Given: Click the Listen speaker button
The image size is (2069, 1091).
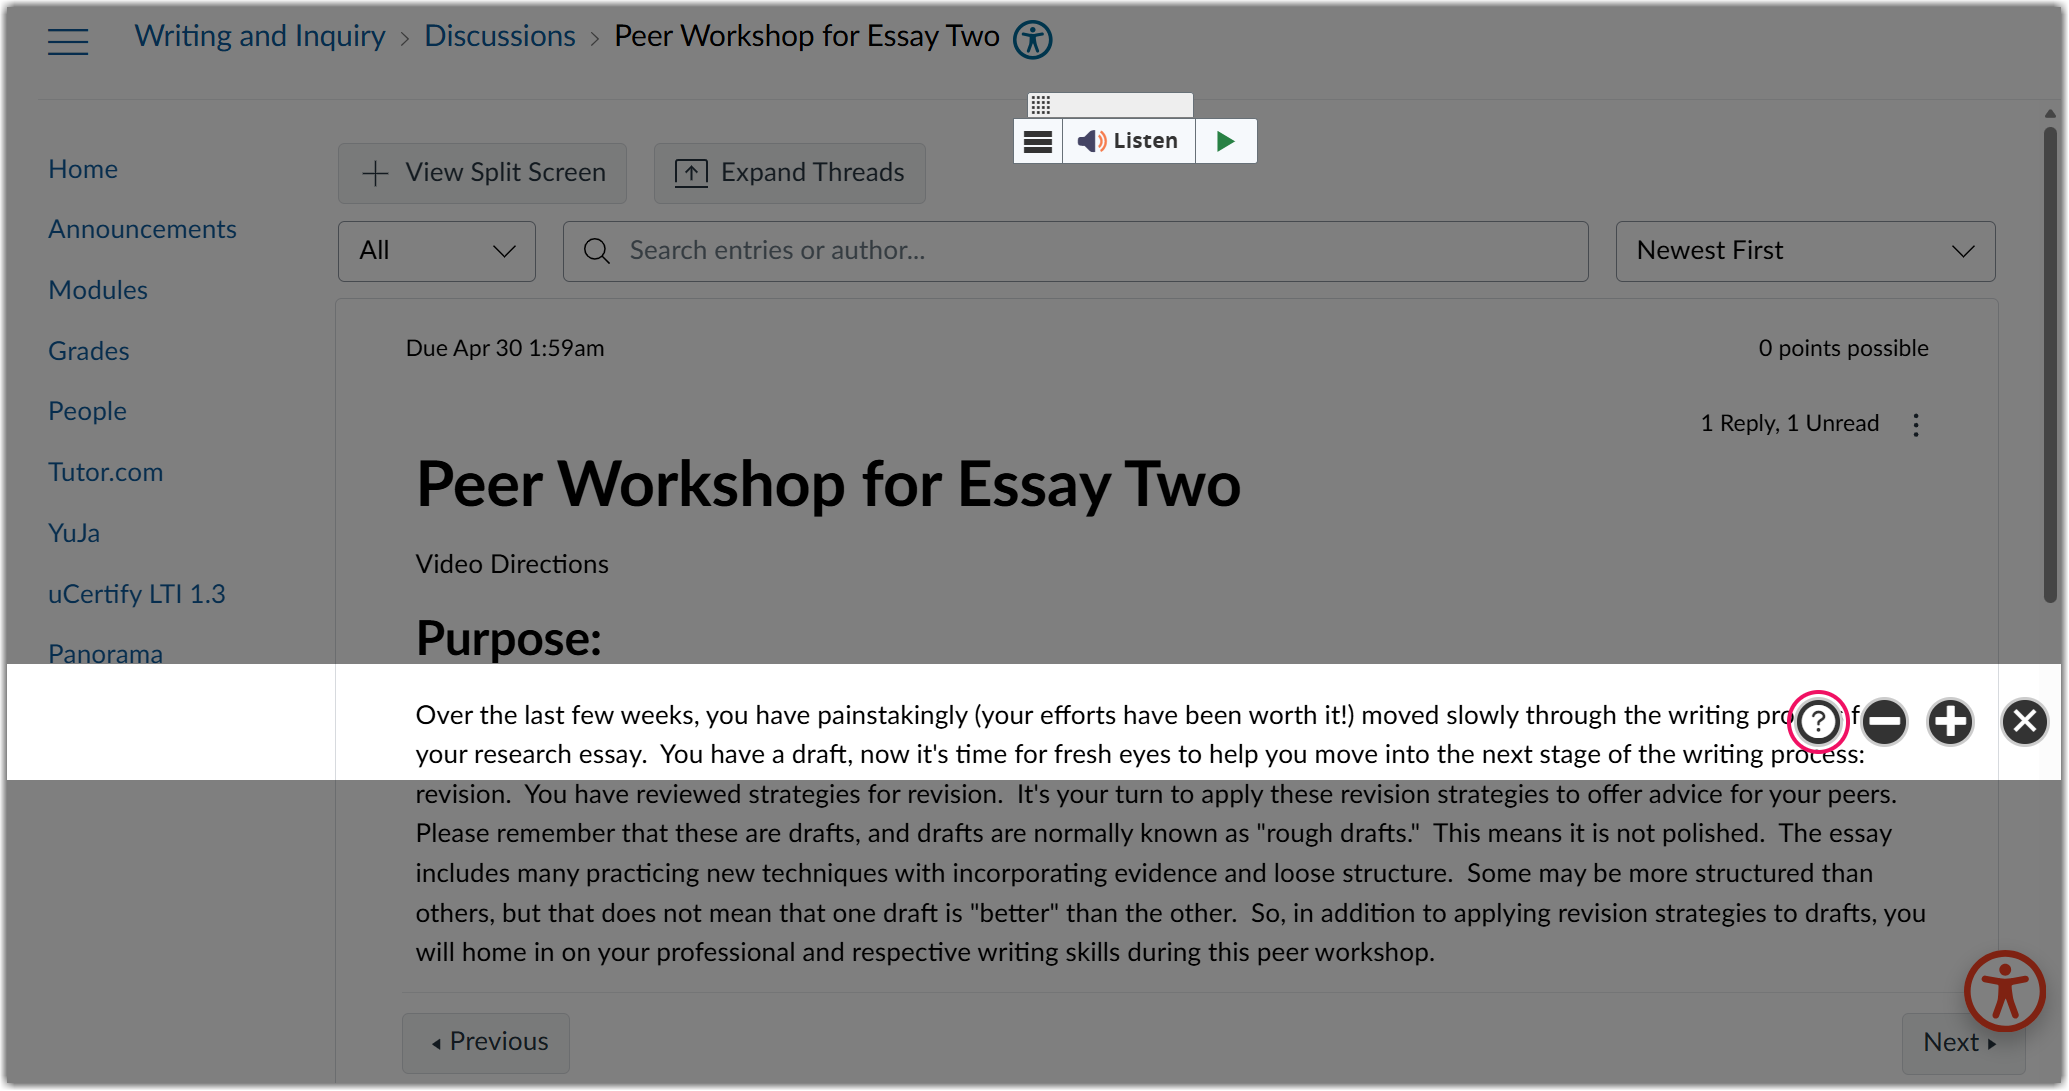Looking at the screenshot, I should tap(1128, 141).
